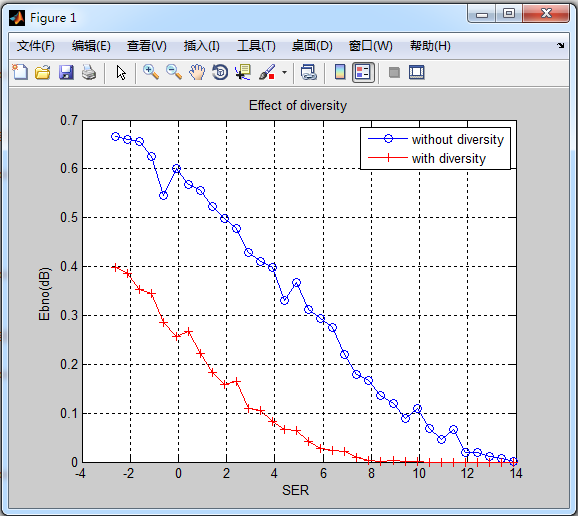Toggle Edit Plot arrow tool
This screenshot has height=516, width=578.
[121, 72]
